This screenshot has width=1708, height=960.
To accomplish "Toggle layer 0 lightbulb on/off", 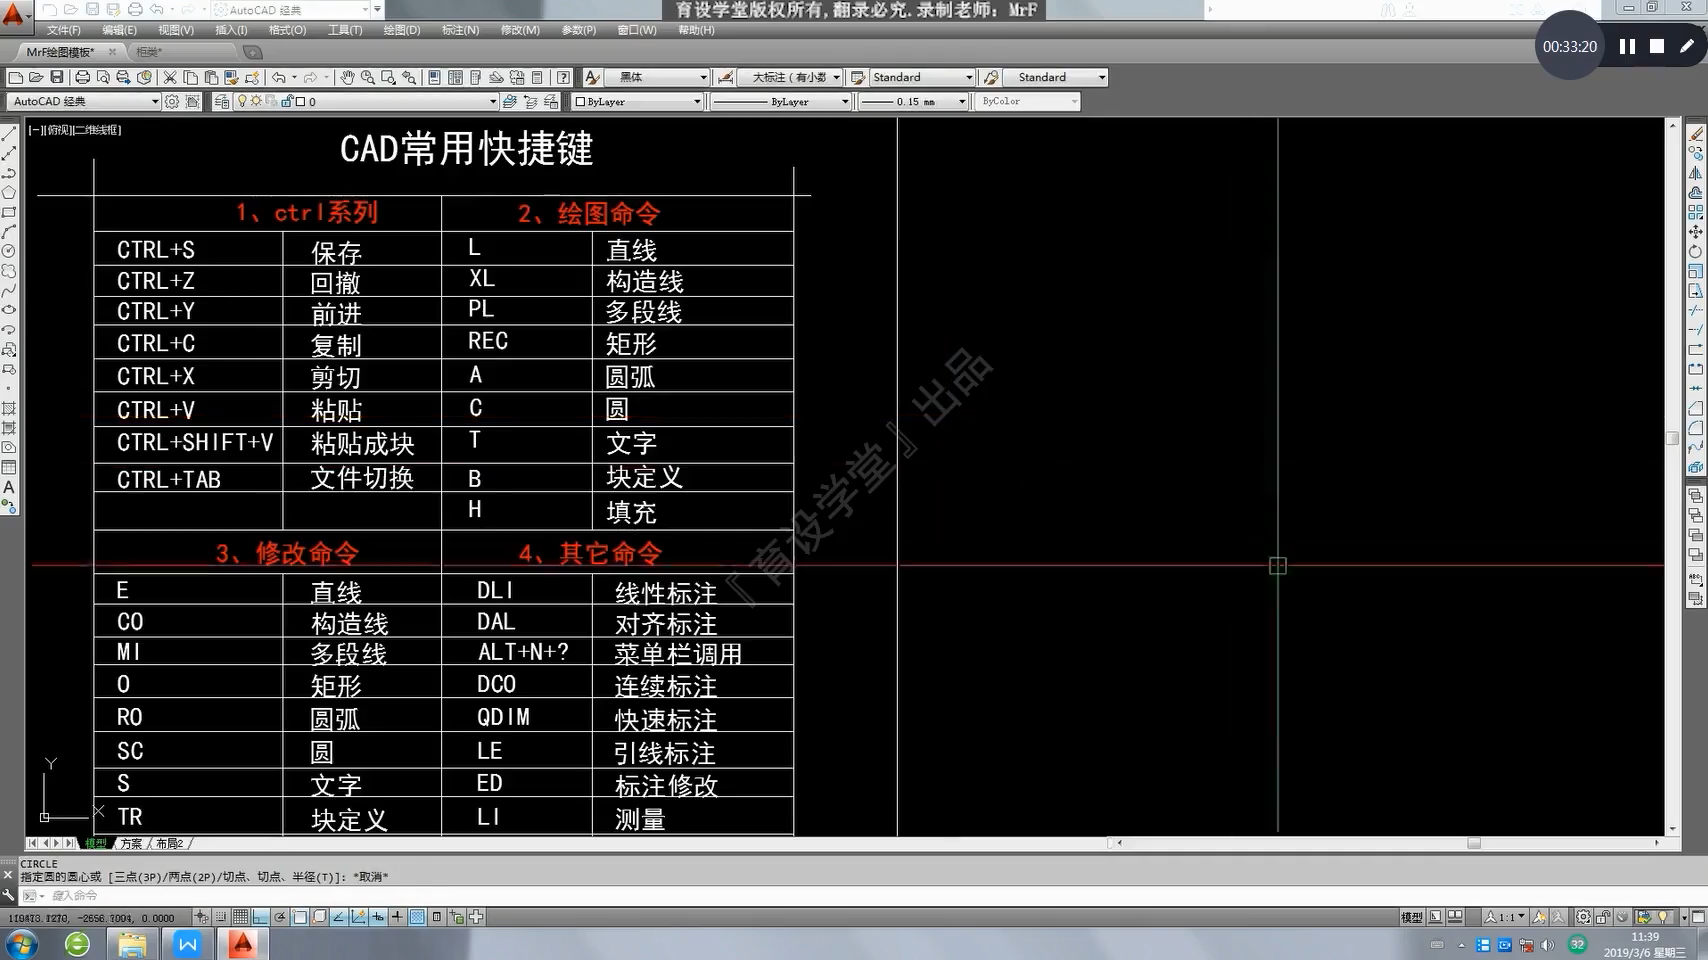I will pos(243,101).
